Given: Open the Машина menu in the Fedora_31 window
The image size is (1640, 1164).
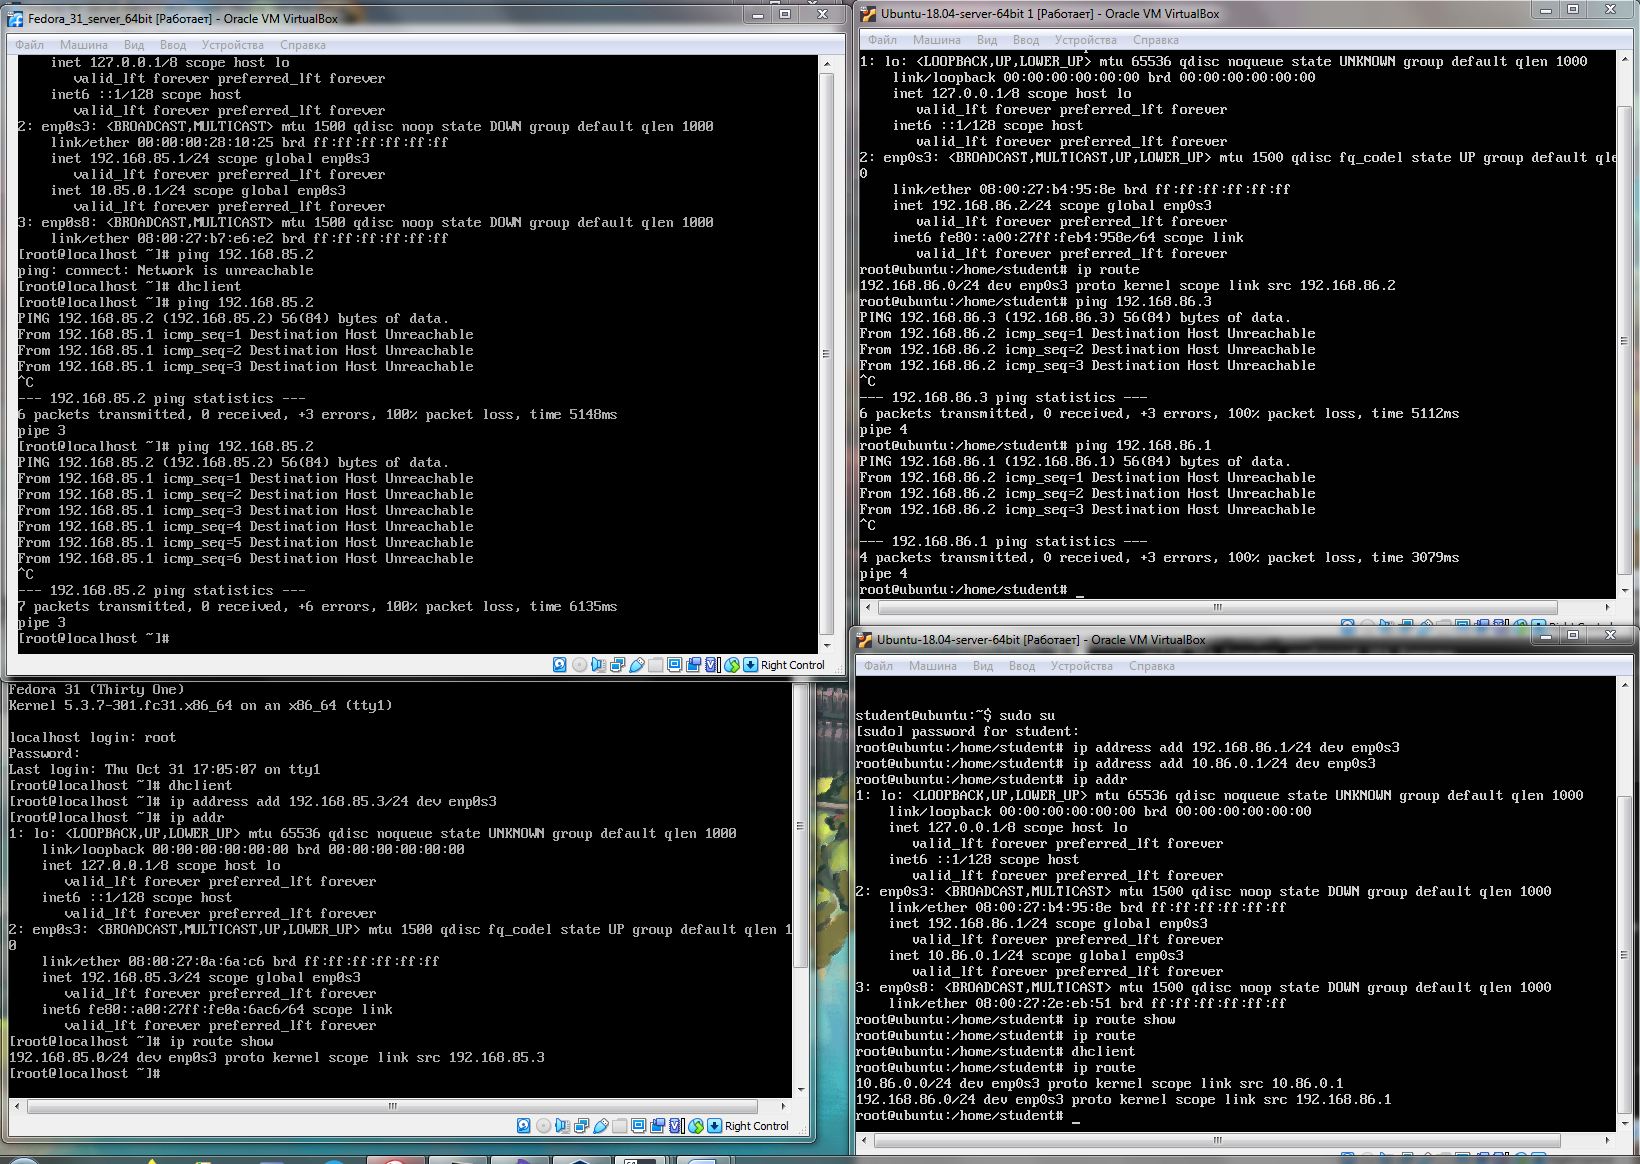Looking at the screenshot, I should [84, 45].
